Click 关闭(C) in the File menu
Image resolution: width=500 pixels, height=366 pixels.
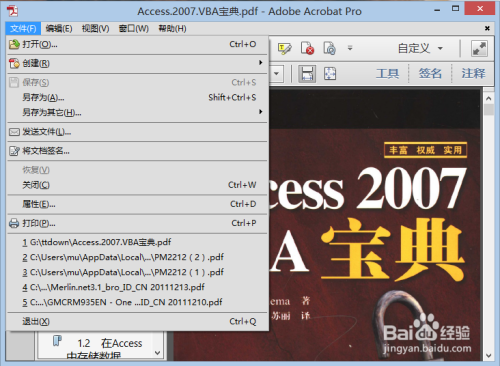[137, 185]
